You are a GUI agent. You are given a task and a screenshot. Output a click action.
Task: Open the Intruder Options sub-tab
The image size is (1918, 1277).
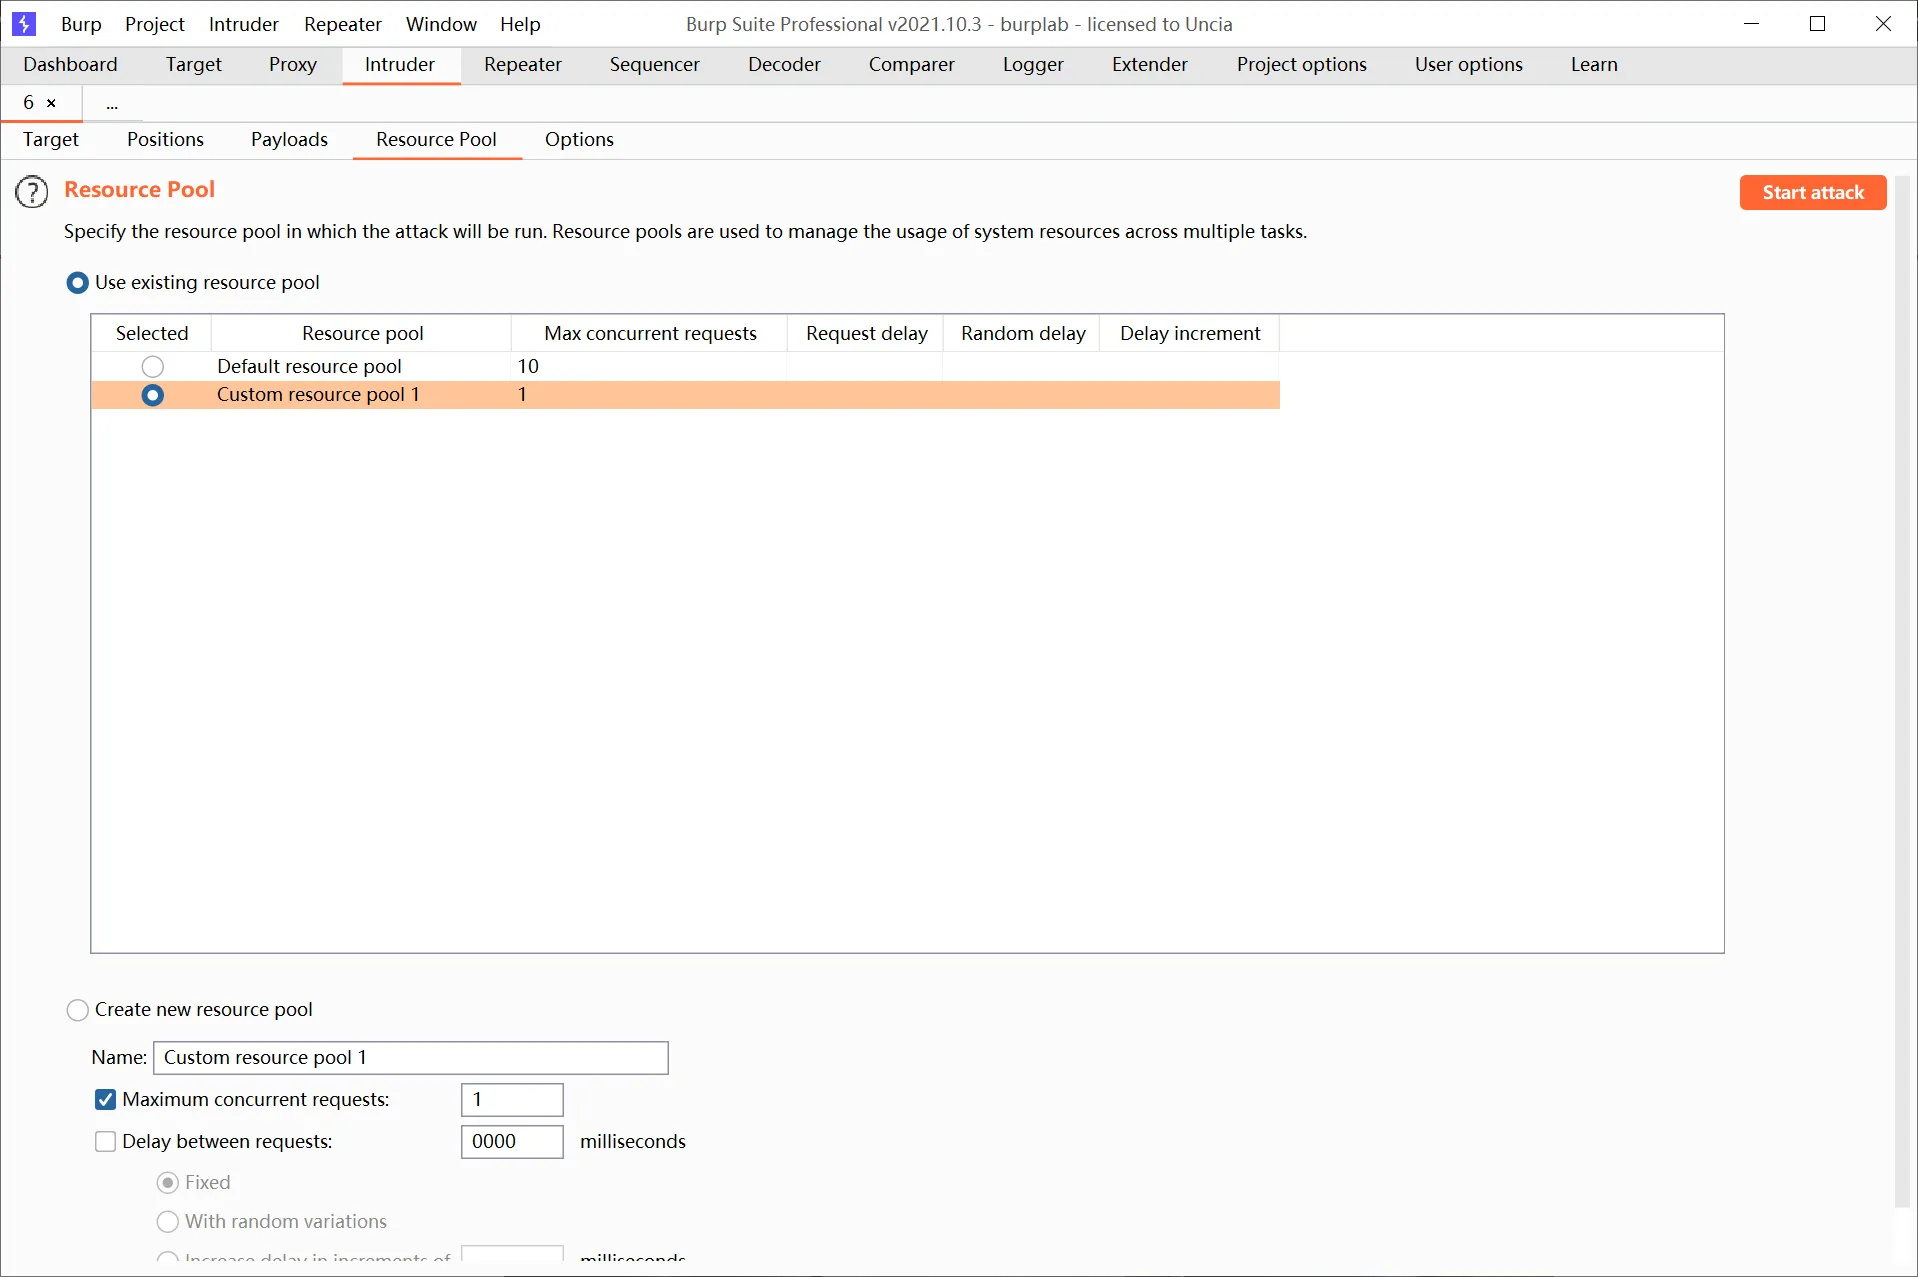click(579, 140)
